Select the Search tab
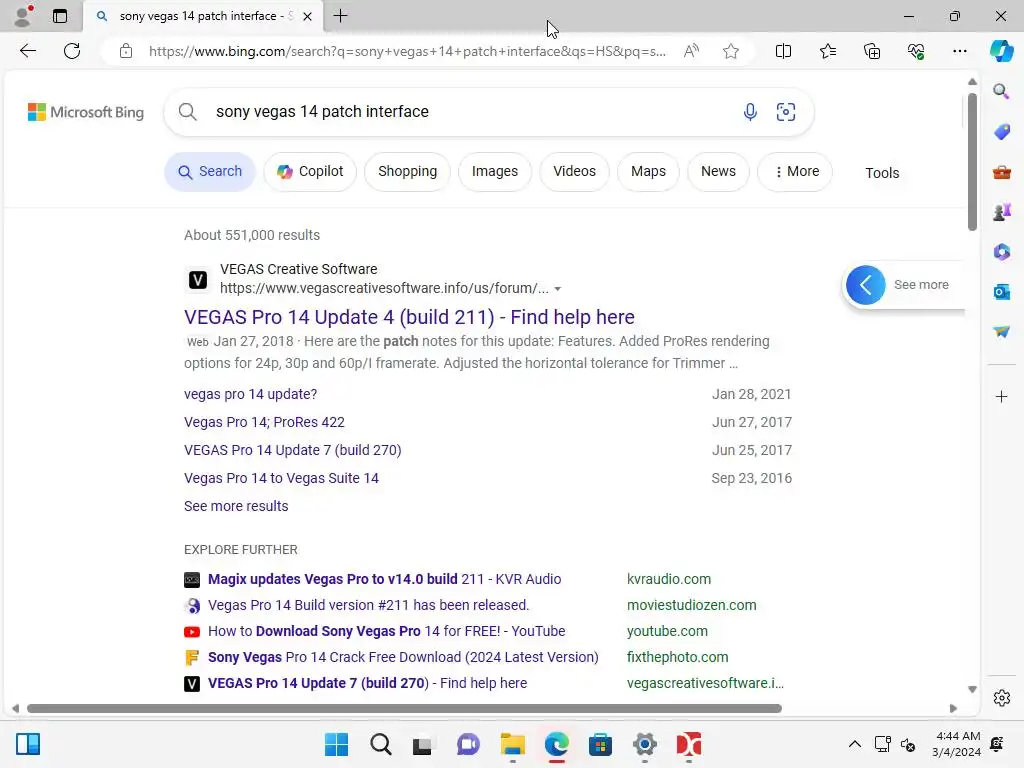The width and height of the screenshot is (1024, 768). (x=210, y=172)
